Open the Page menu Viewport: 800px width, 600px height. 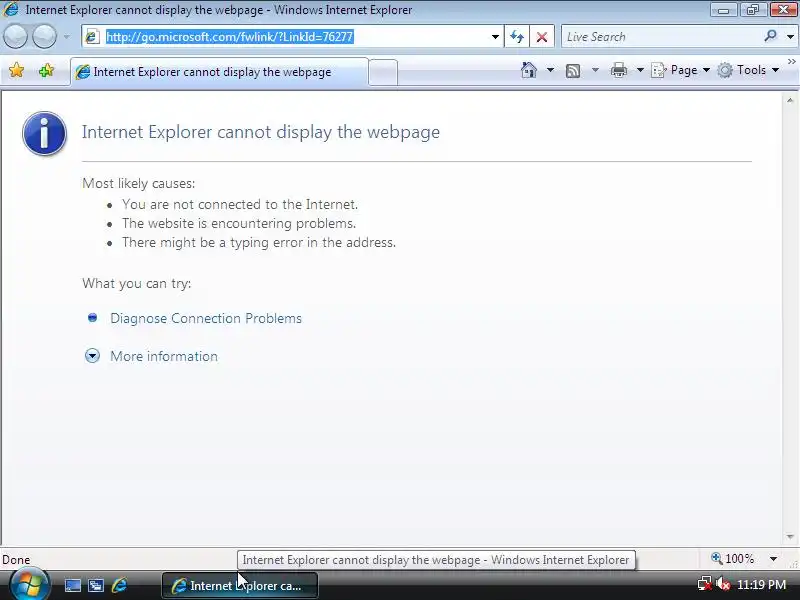coord(681,70)
